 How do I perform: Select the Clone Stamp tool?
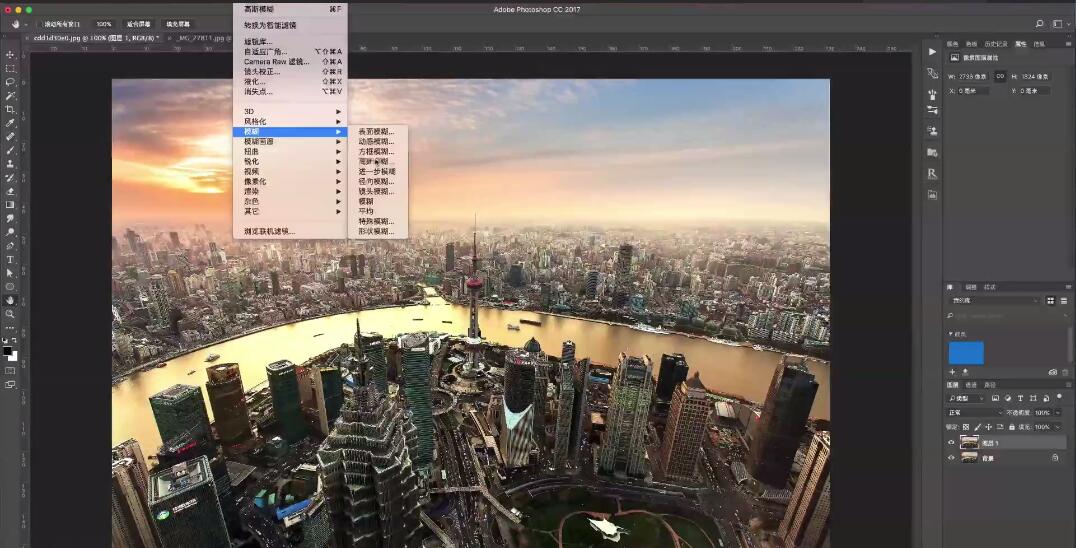click(x=10, y=164)
